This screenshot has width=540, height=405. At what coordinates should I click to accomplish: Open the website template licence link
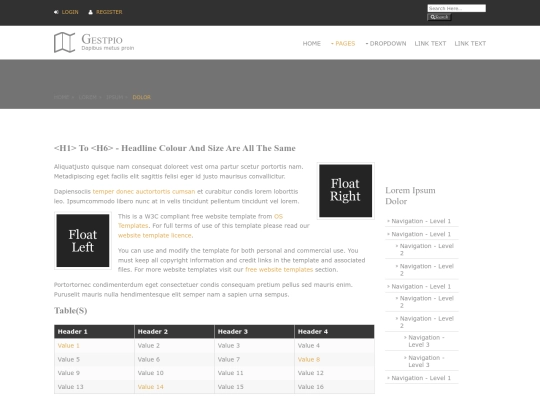(155, 236)
